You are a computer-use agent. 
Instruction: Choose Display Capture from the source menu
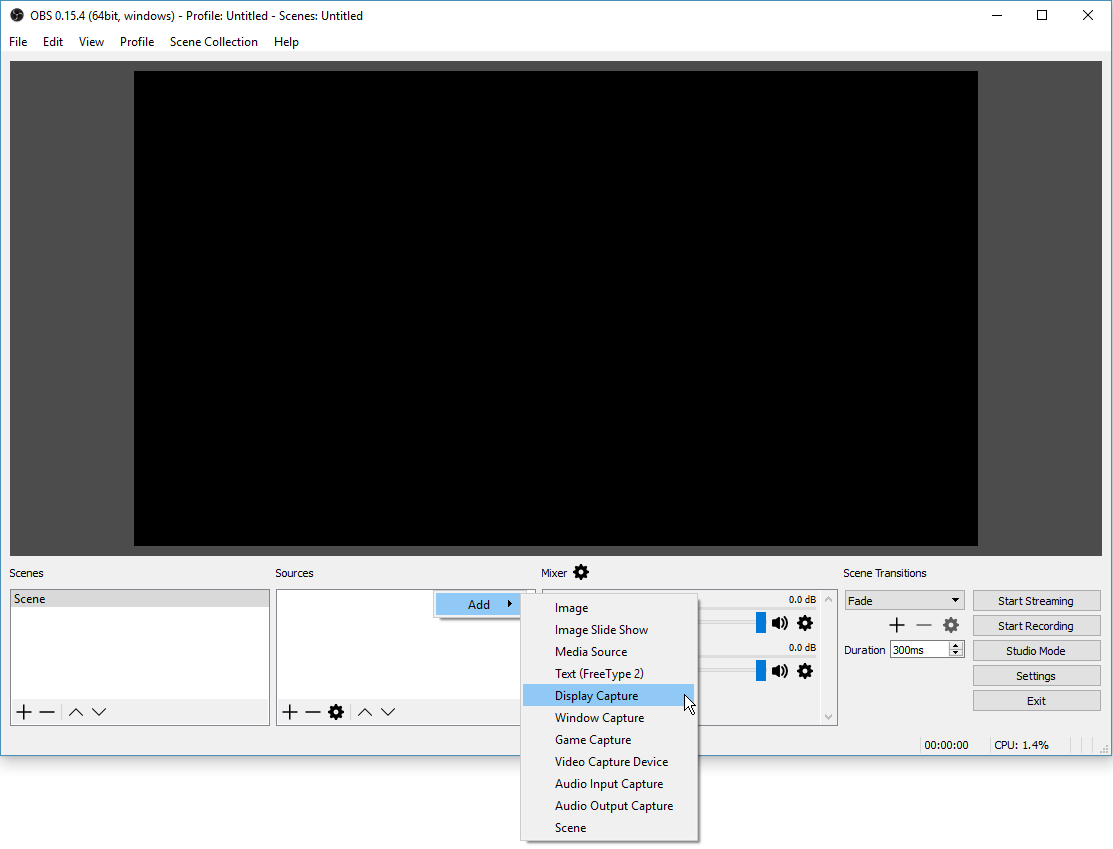point(597,696)
